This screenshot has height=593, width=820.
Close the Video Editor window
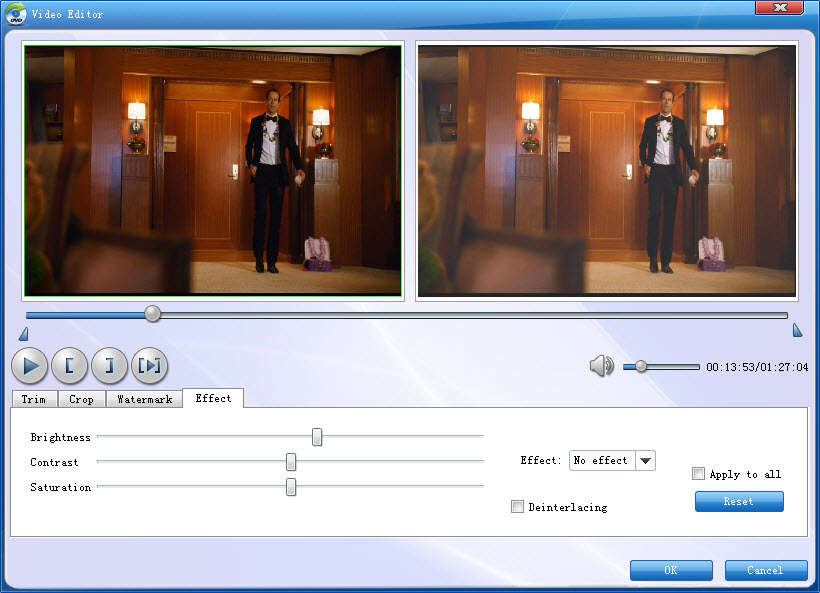tap(780, 7)
